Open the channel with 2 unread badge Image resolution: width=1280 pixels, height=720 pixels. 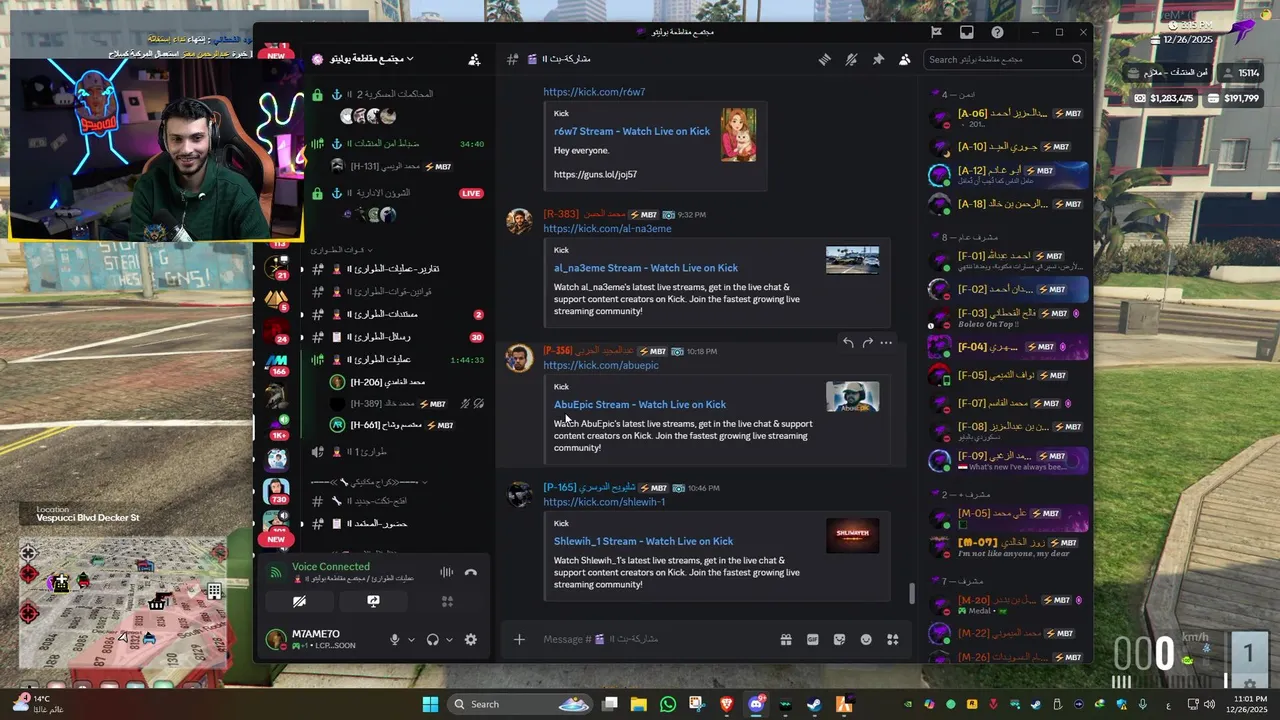[x=398, y=314]
